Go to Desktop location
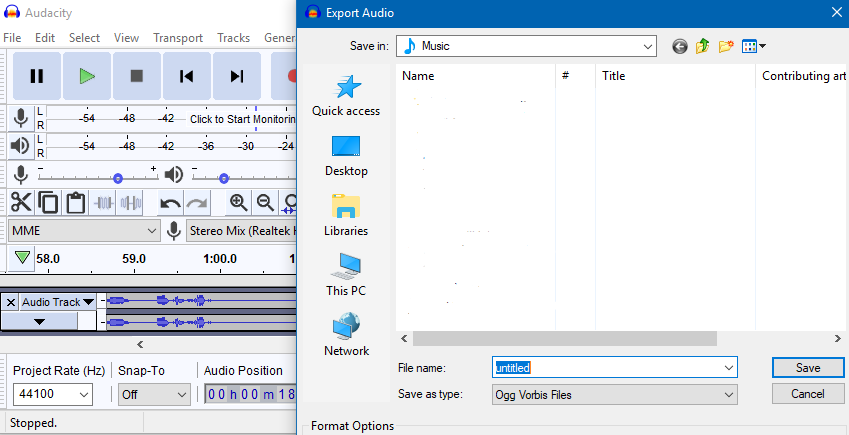This screenshot has width=849, height=435. (x=346, y=157)
